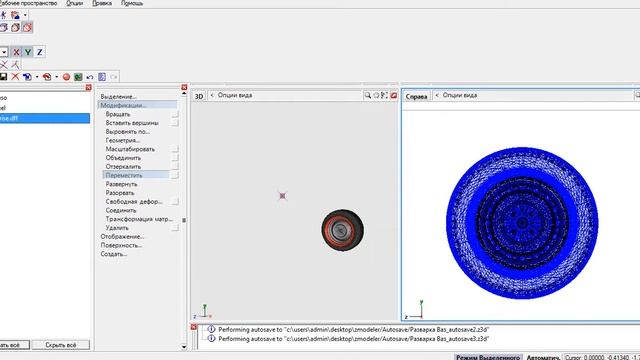Select the middle orange selection-mode icon
The width and height of the screenshot is (640, 360).
click(x=16, y=27)
